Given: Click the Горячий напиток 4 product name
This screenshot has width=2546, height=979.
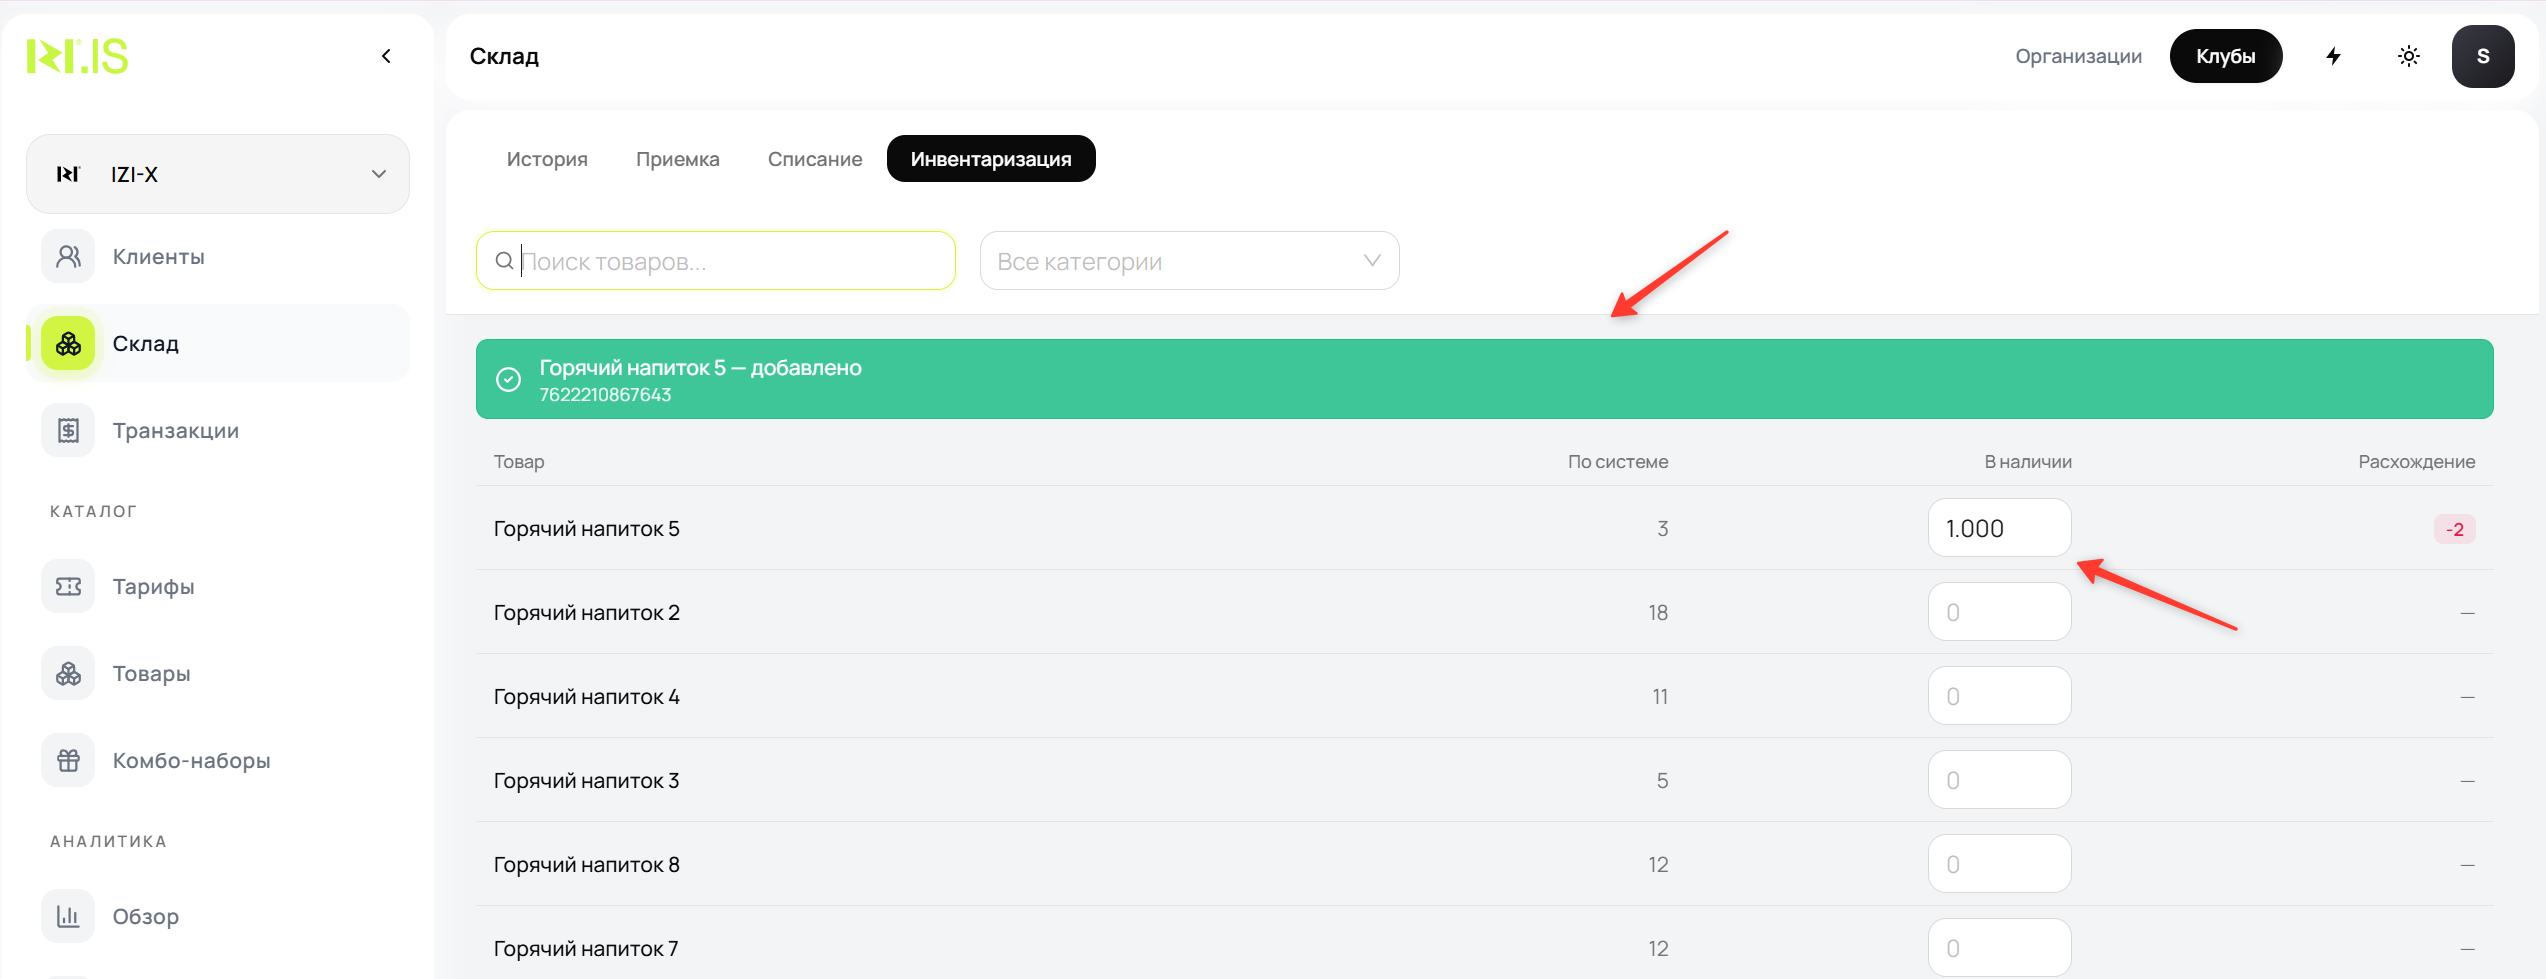Looking at the screenshot, I should point(587,697).
